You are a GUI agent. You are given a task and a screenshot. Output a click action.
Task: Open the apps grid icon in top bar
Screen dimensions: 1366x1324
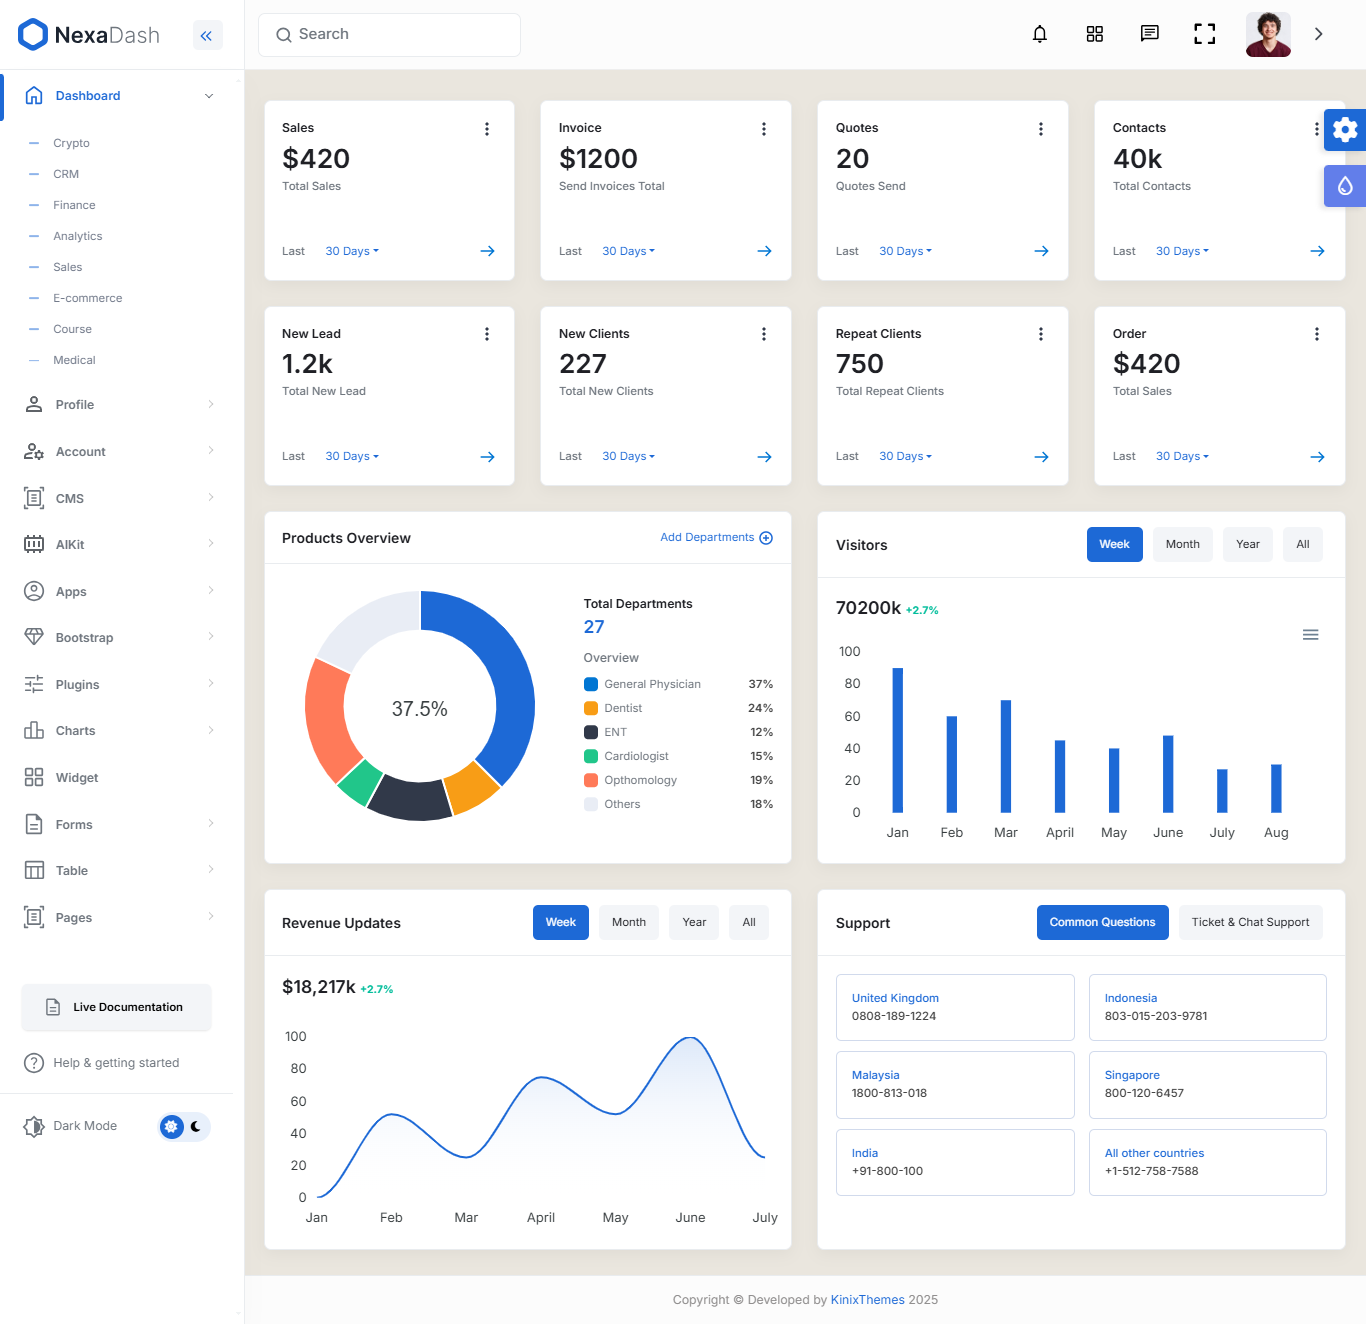click(1094, 34)
